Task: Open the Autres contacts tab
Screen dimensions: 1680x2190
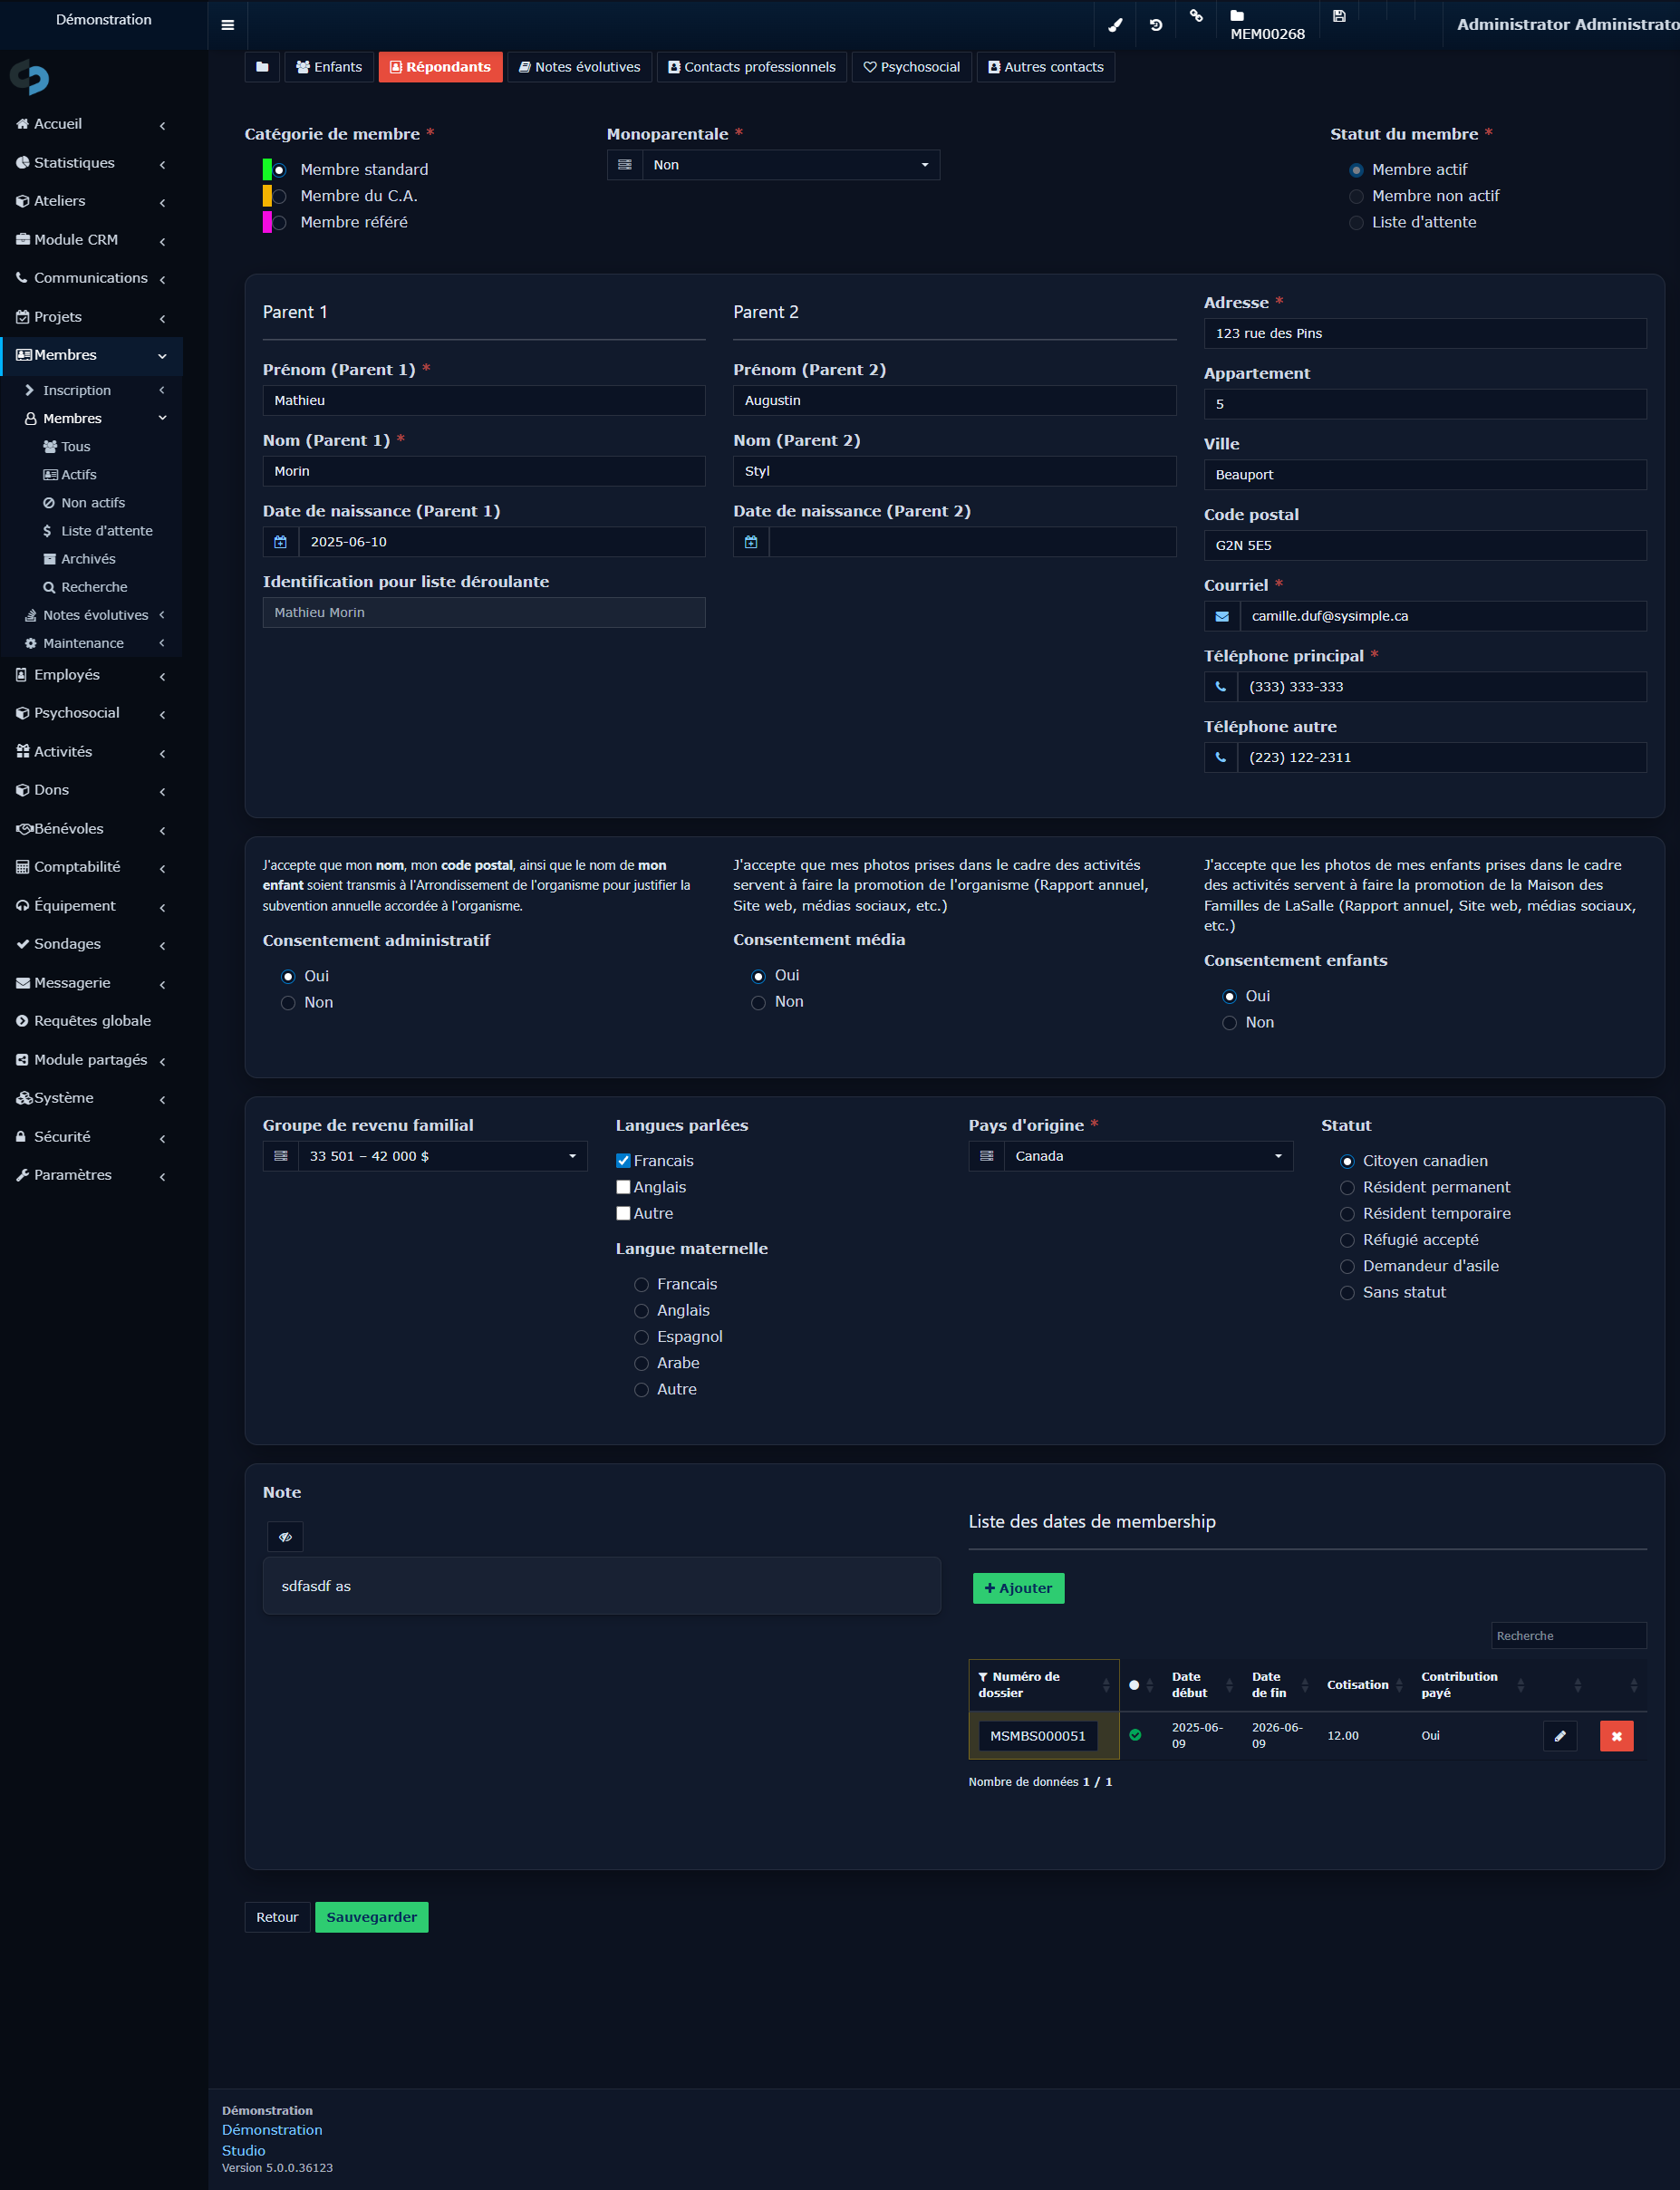Action: coord(1046,67)
